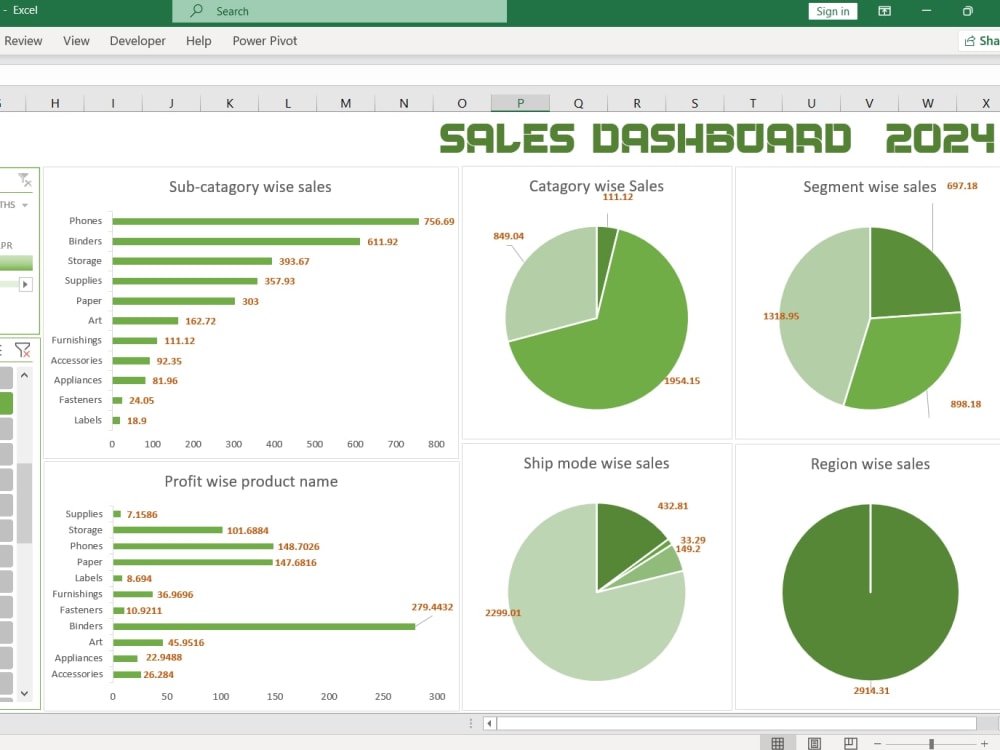This screenshot has height=750, width=1000.
Task: Click the 'Catagory wise Sales' chart title
Action: (x=596, y=186)
